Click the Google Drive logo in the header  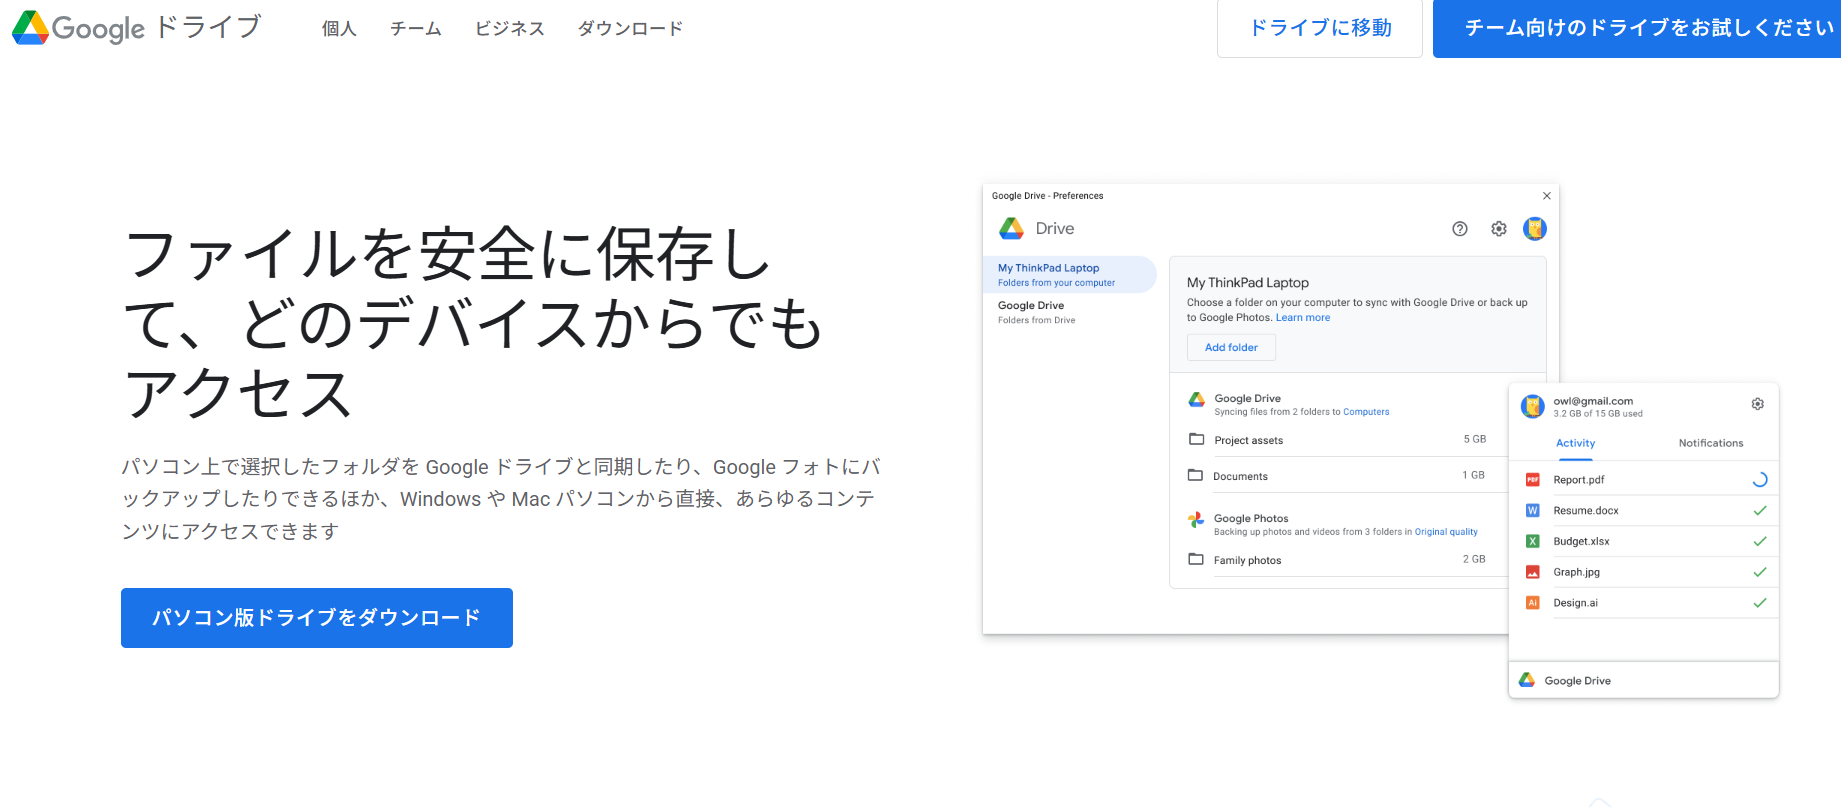tap(137, 27)
